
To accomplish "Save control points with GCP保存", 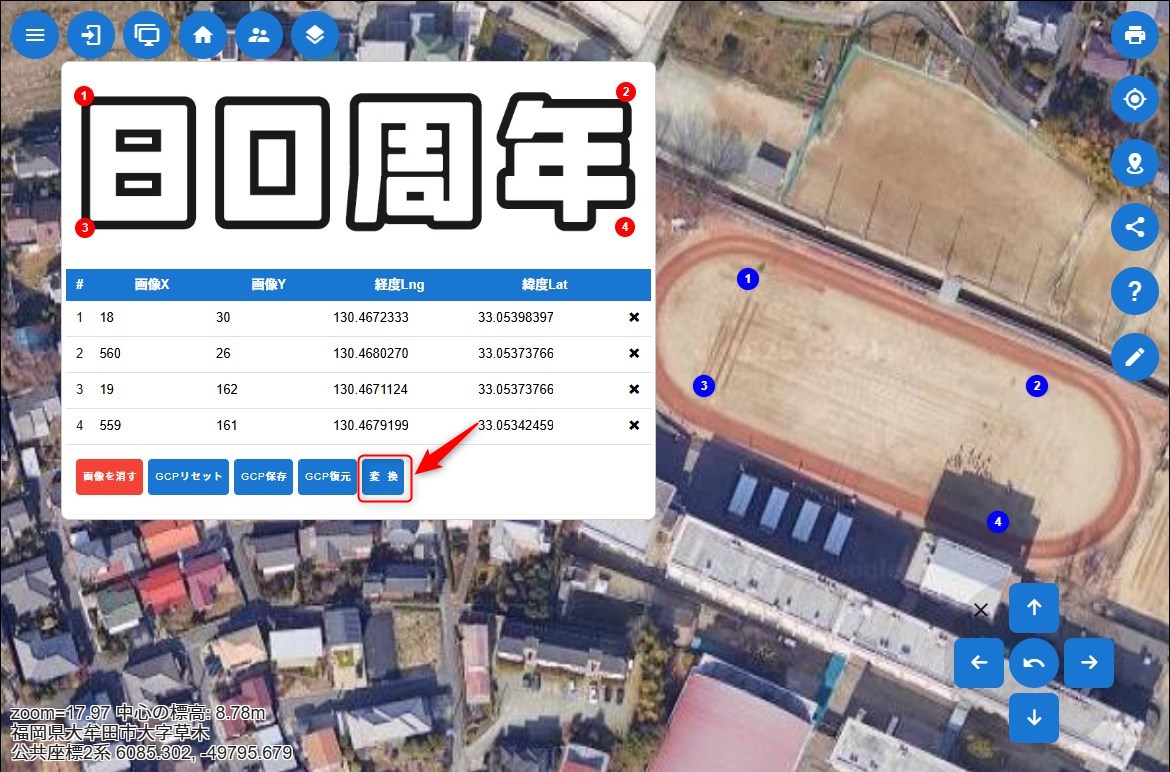I will coord(264,477).
